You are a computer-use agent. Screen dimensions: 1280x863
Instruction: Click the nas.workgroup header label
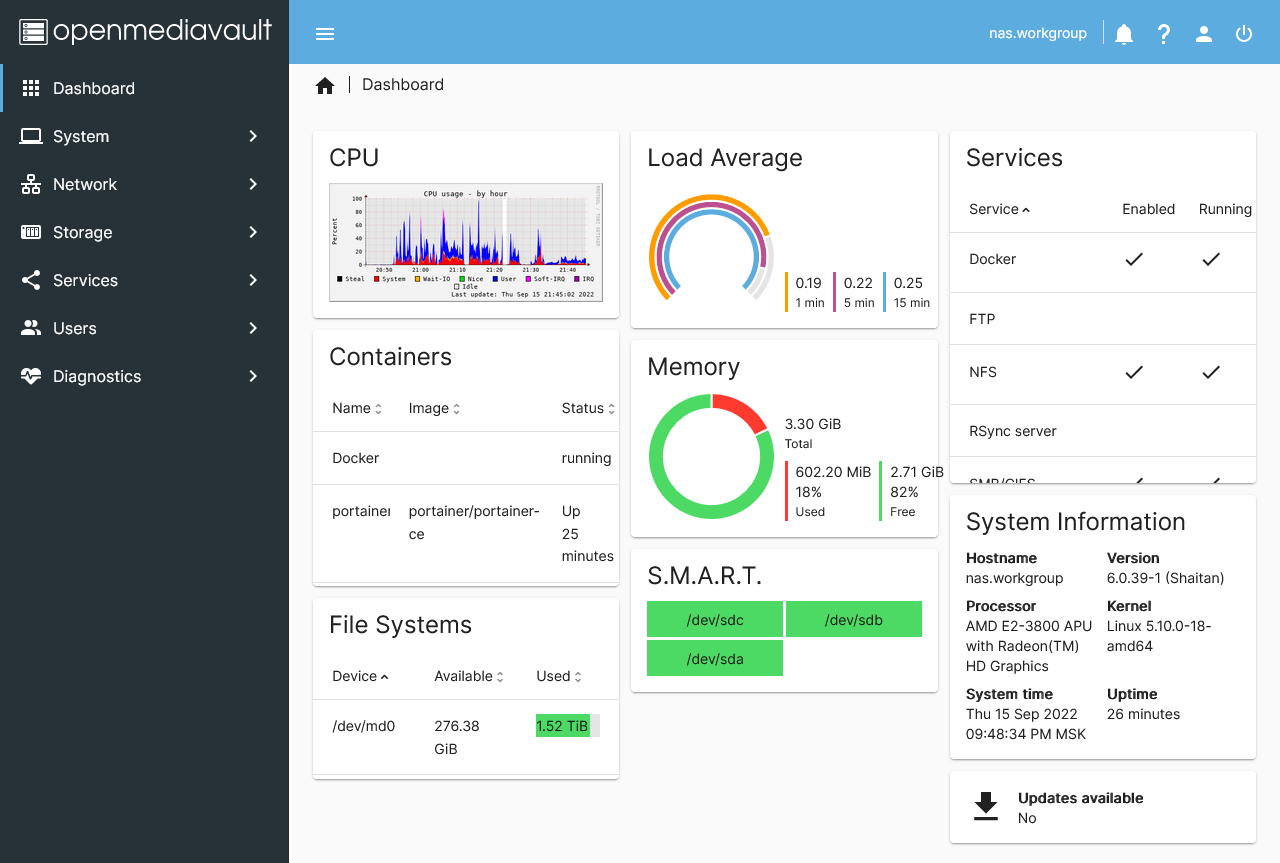click(x=1038, y=33)
